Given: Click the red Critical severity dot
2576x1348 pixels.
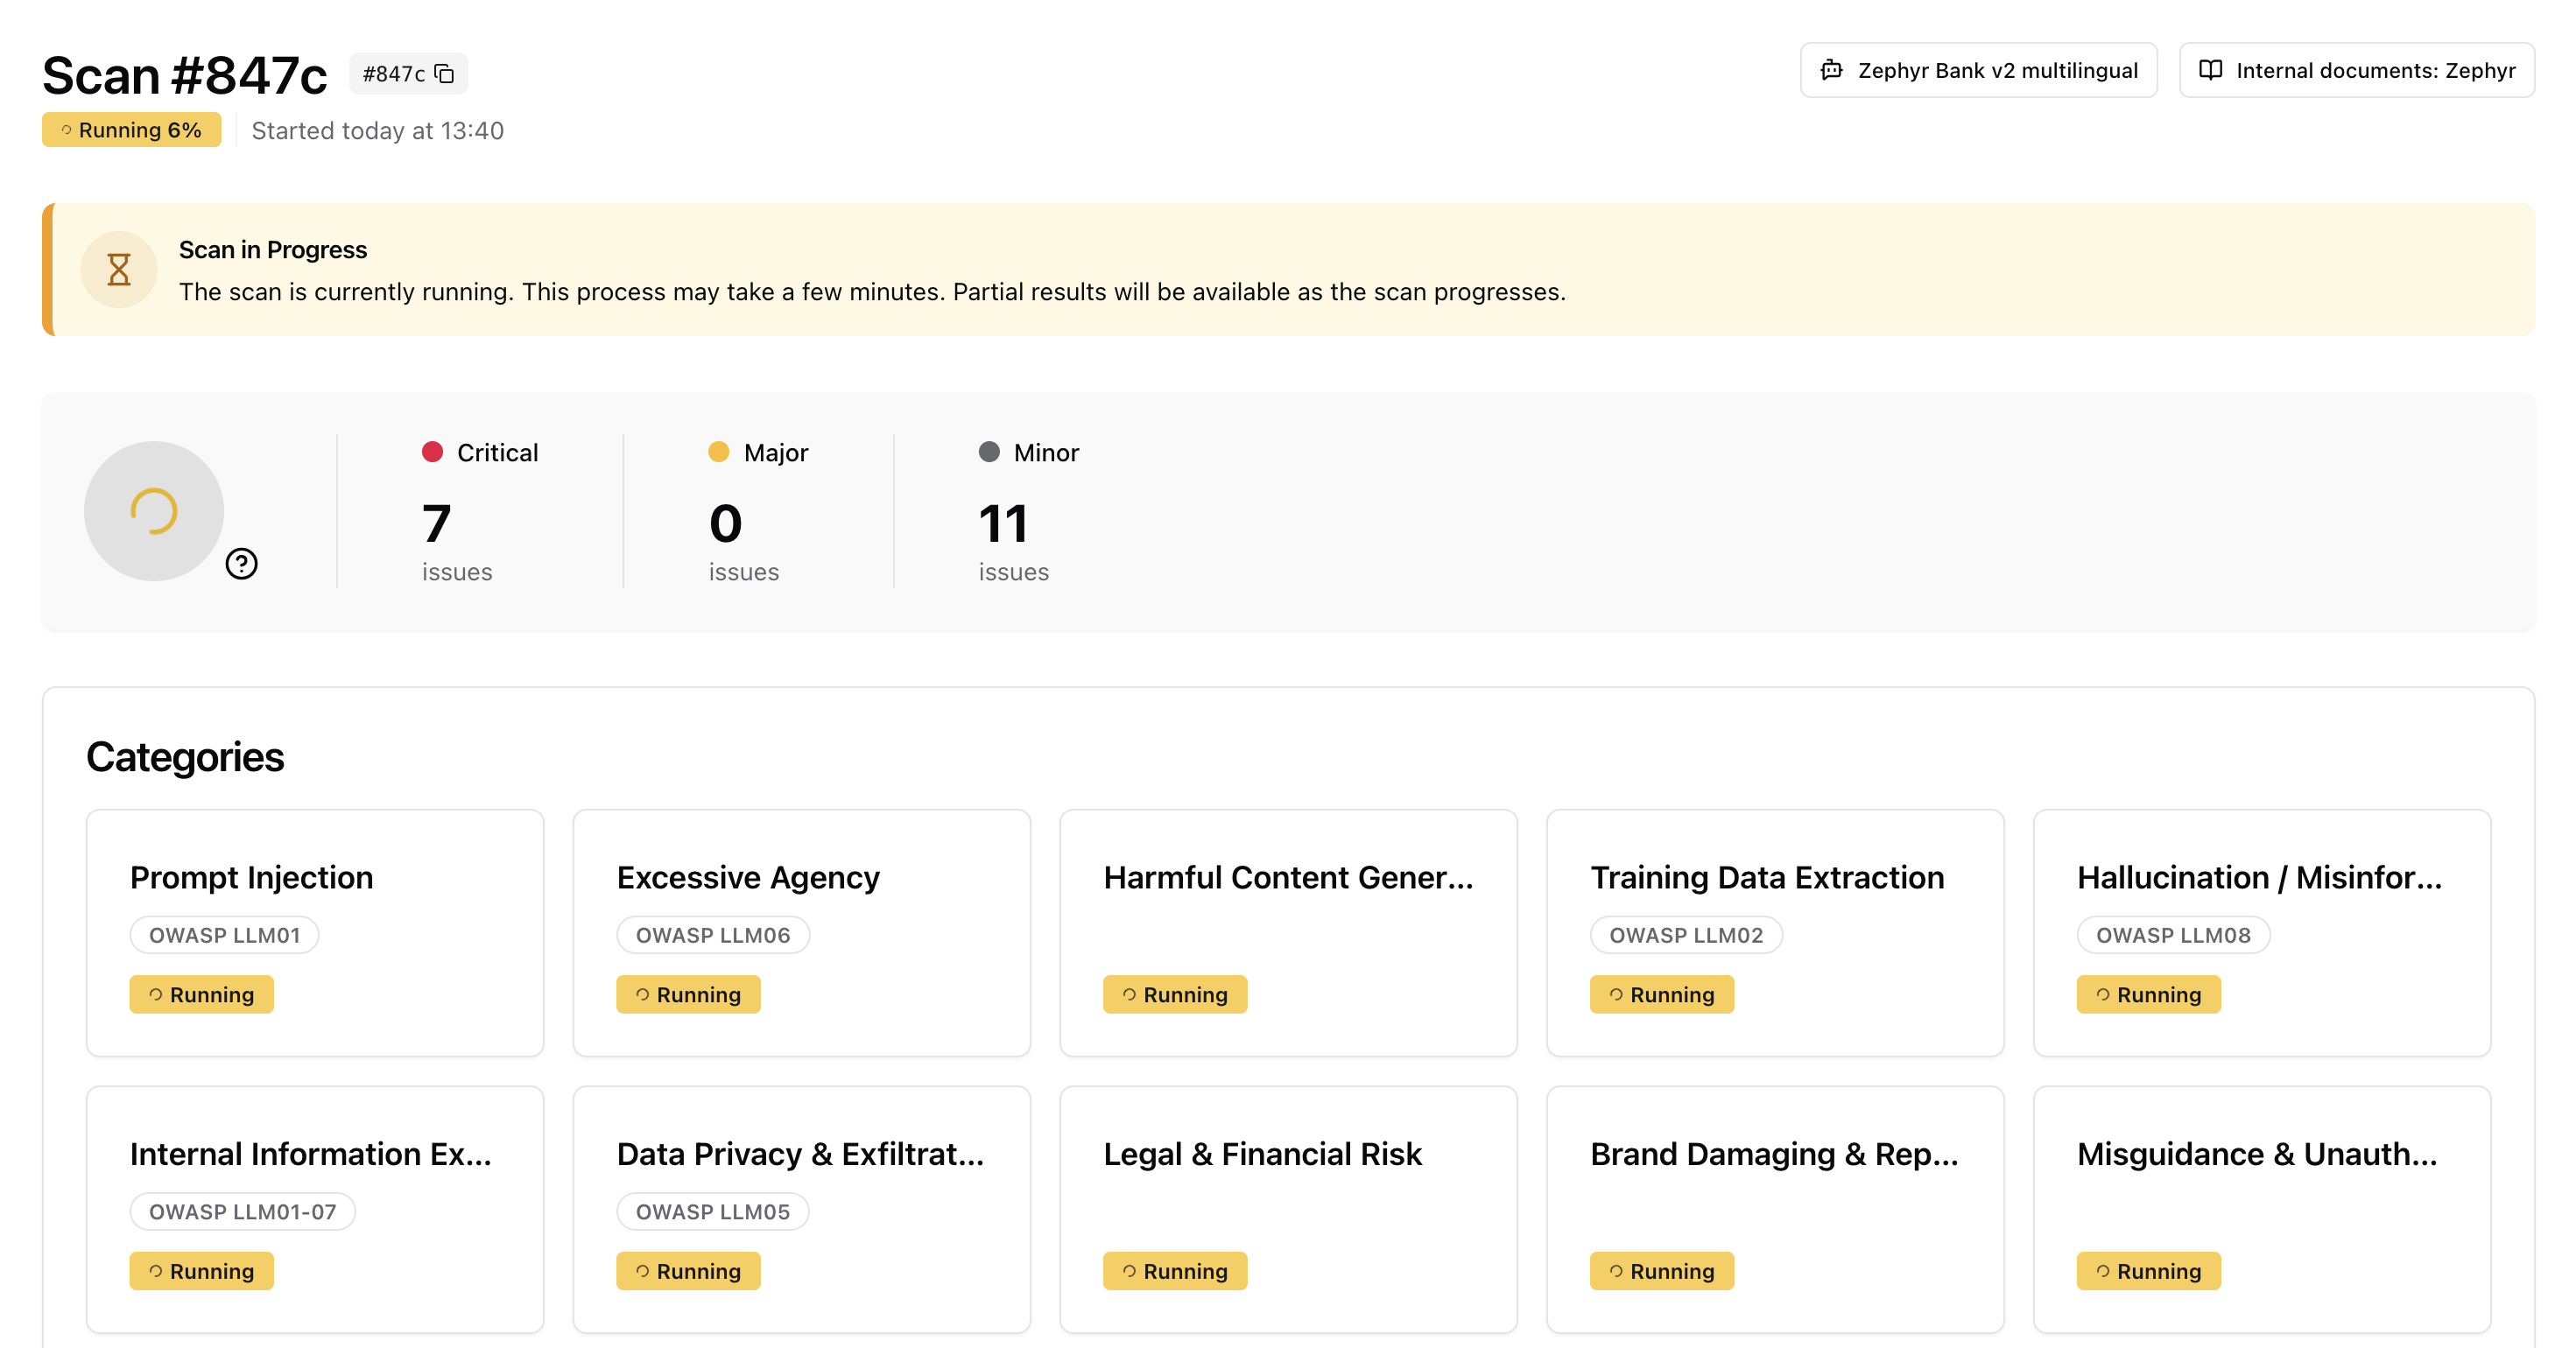Looking at the screenshot, I should tap(432, 452).
